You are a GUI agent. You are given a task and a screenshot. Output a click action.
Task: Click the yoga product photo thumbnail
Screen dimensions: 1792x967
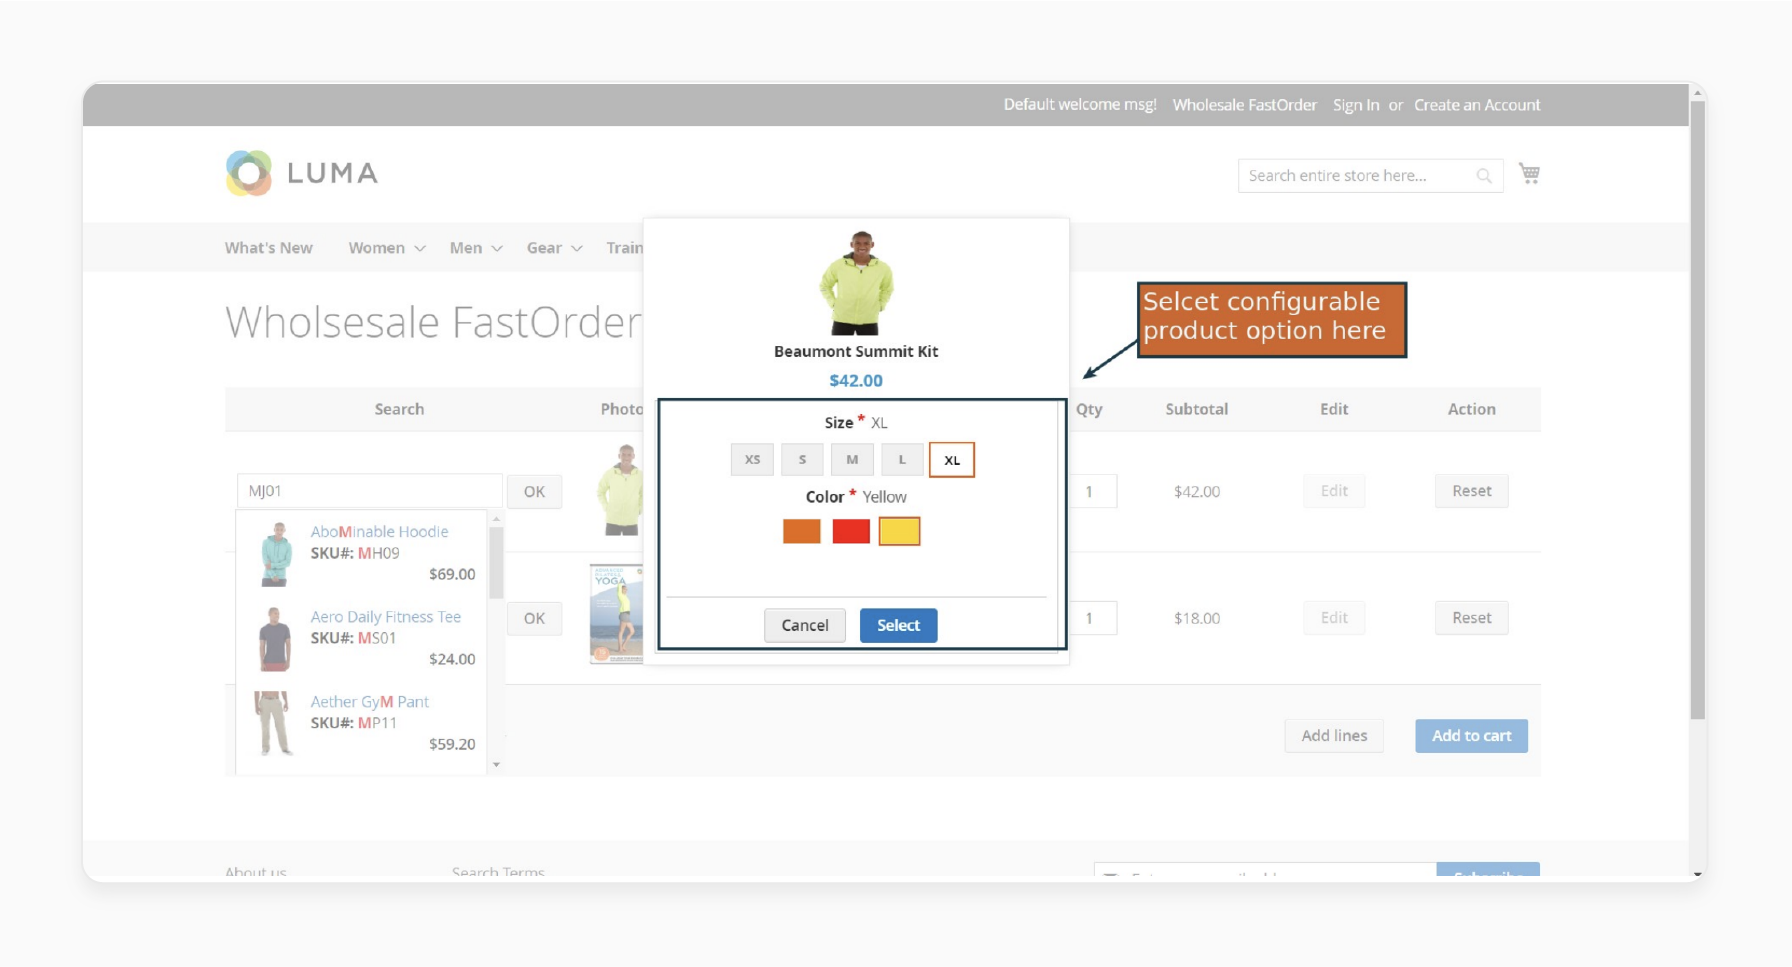click(x=617, y=614)
